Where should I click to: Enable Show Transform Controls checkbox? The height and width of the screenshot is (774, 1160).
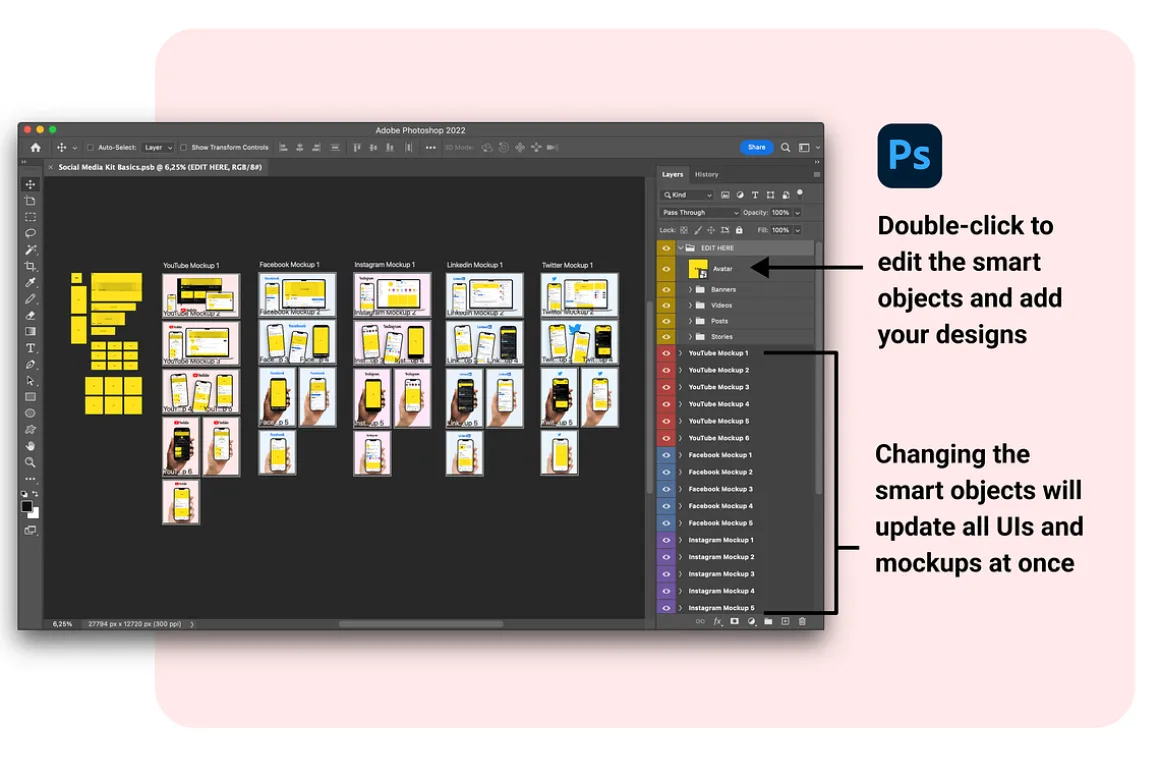click(183, 147)
